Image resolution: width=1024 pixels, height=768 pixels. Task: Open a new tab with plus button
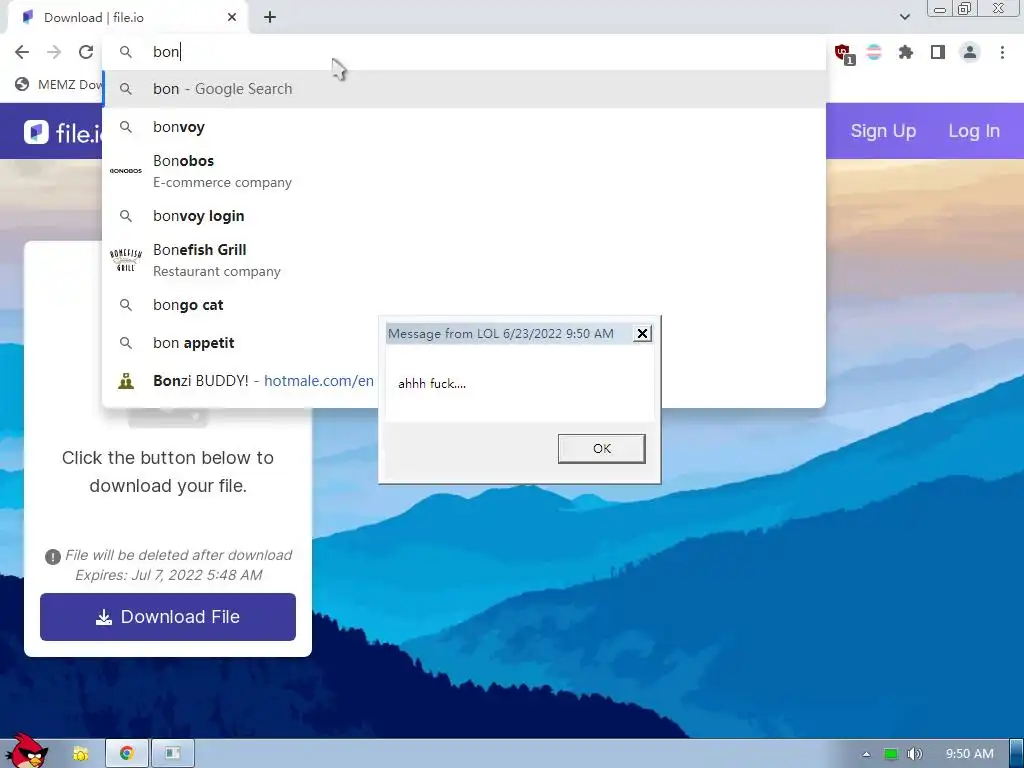coord(270,18)
